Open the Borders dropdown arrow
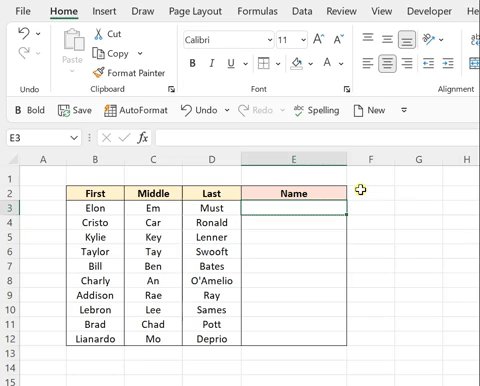This screenshot has width=480, height=386. tap(278, 63)
